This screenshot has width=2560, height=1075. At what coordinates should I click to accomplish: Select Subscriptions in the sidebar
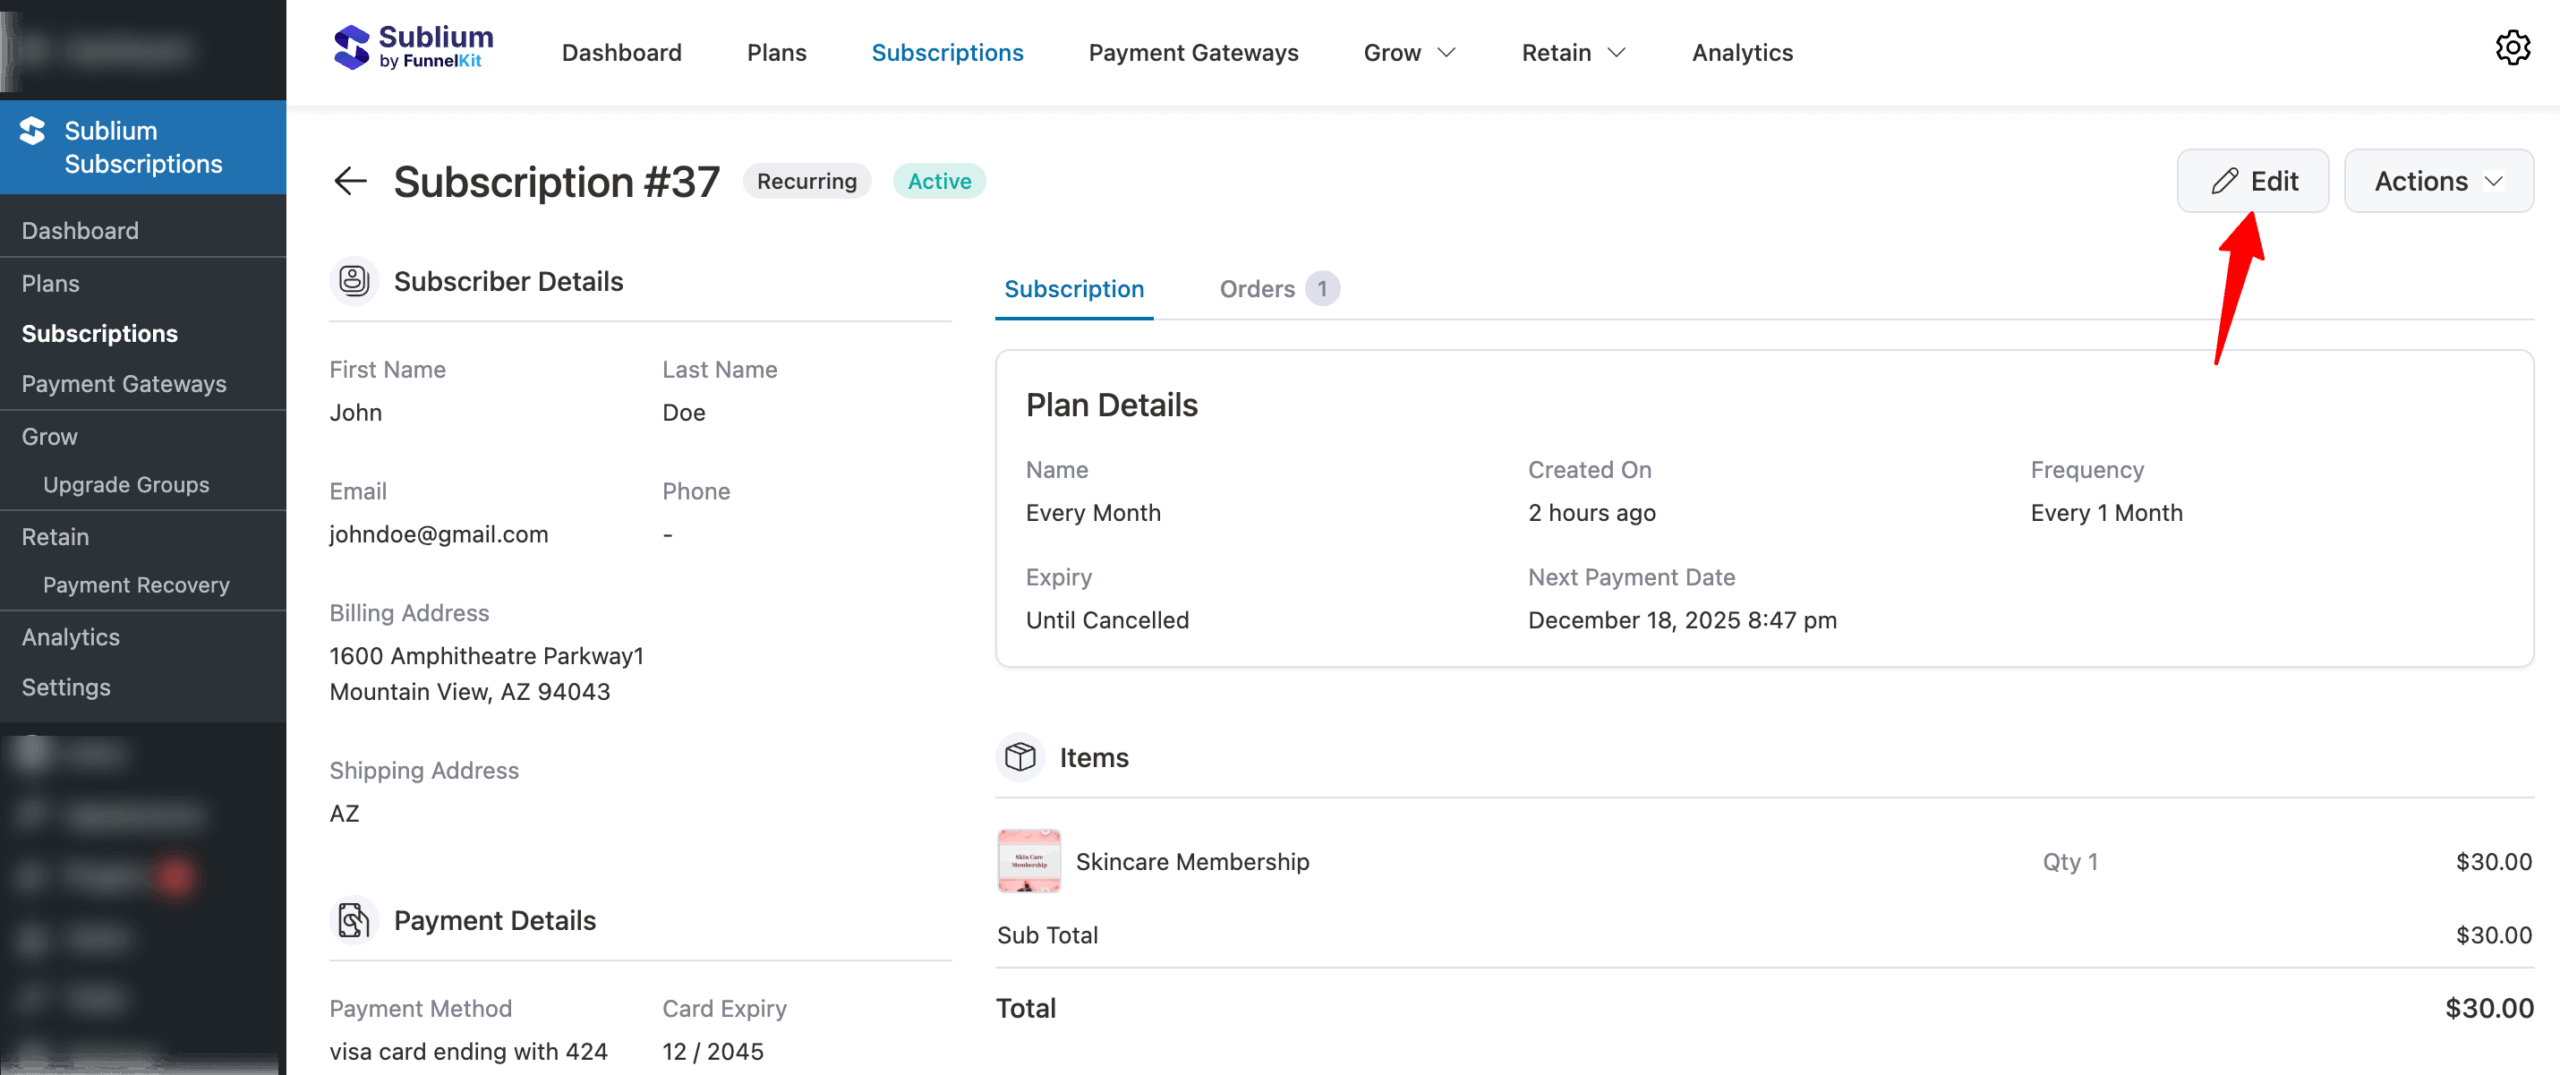click(x=100, y=333)
